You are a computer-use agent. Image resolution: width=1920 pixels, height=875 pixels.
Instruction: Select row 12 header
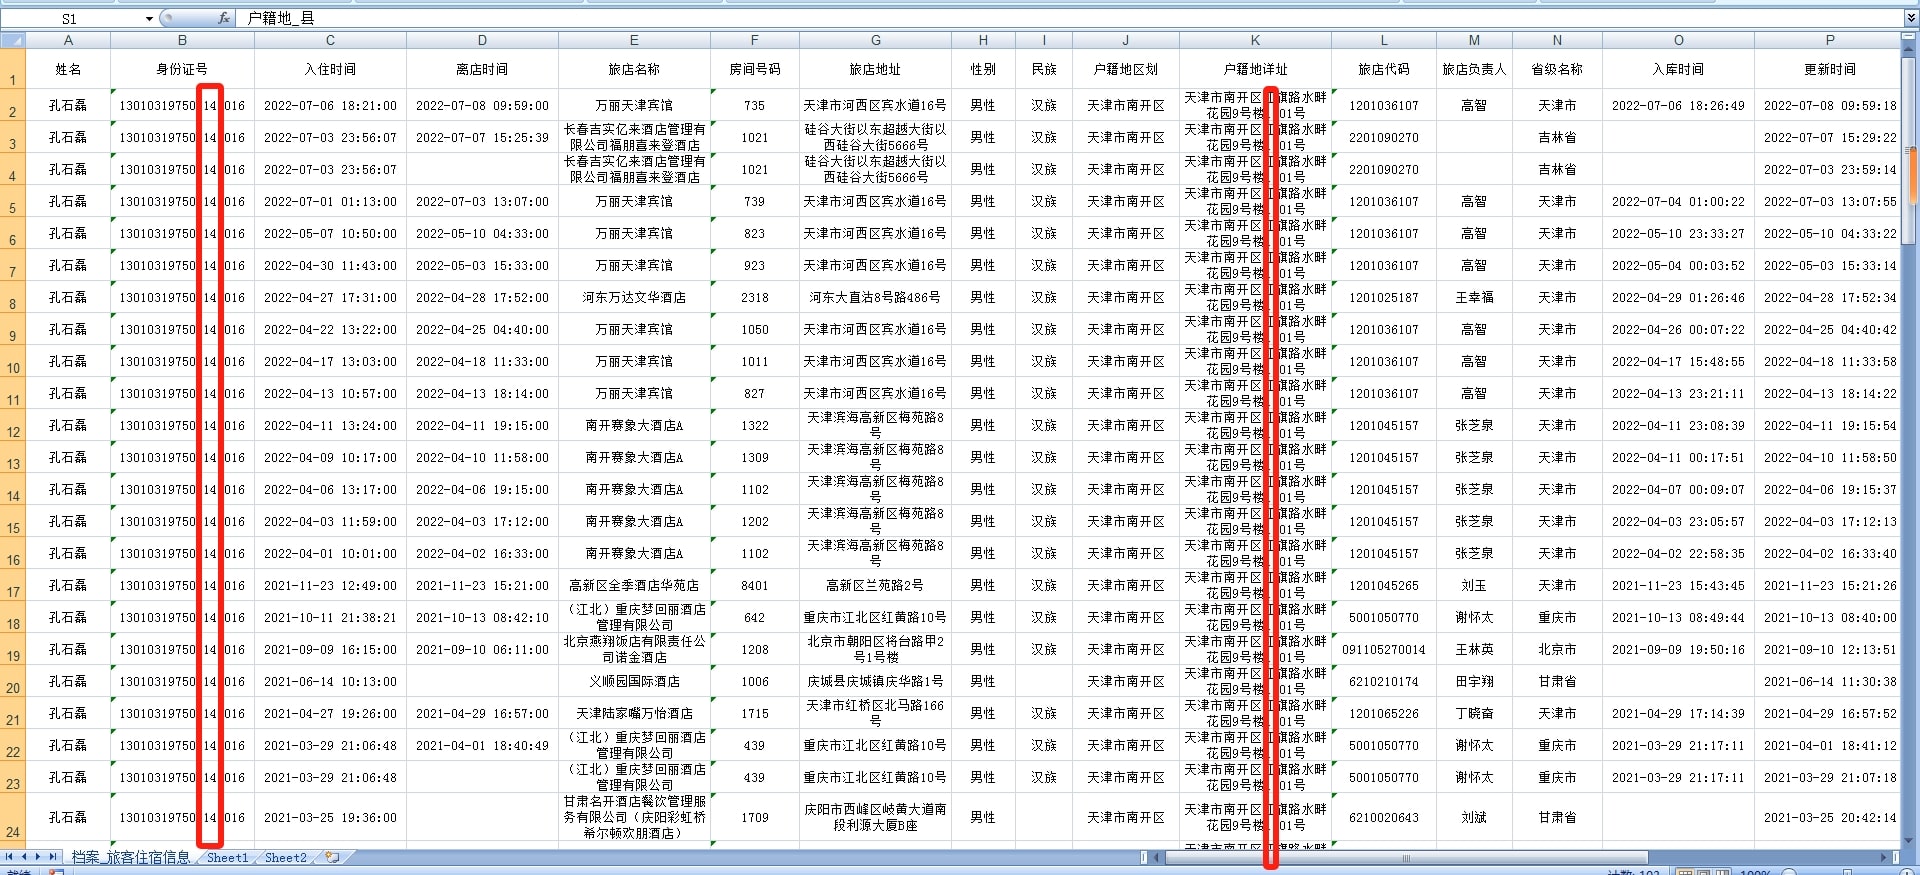(x=13, y=432)
